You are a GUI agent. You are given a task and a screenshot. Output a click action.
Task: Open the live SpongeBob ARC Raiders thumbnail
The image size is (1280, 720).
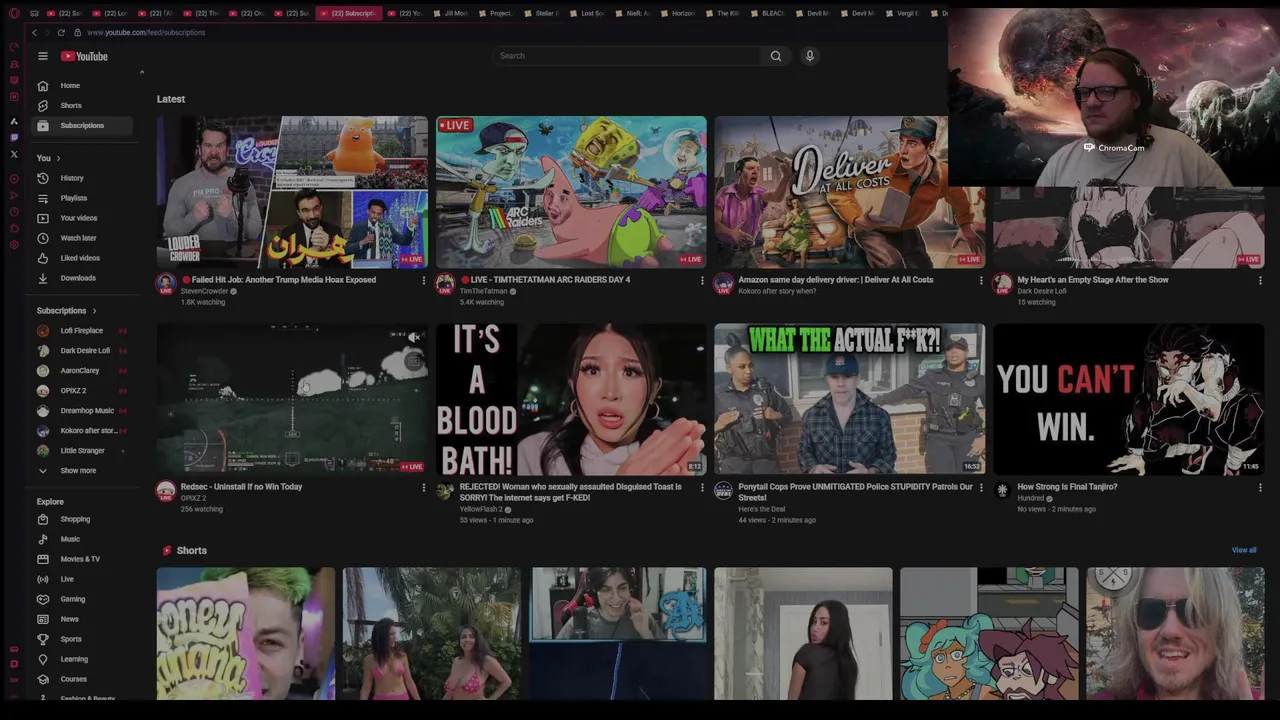(571, 192)
